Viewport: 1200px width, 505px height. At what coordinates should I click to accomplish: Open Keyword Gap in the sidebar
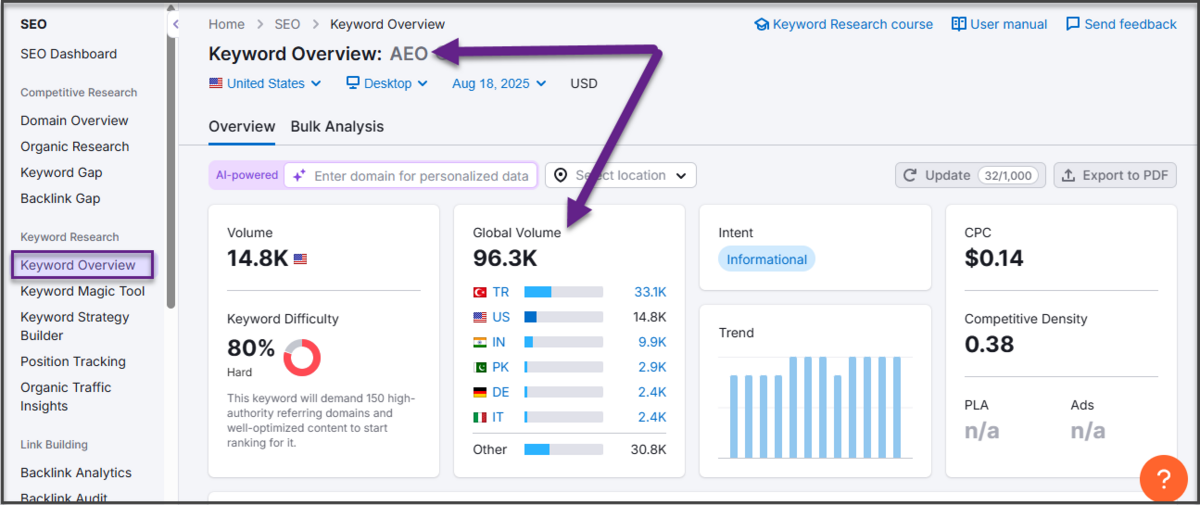61,172
